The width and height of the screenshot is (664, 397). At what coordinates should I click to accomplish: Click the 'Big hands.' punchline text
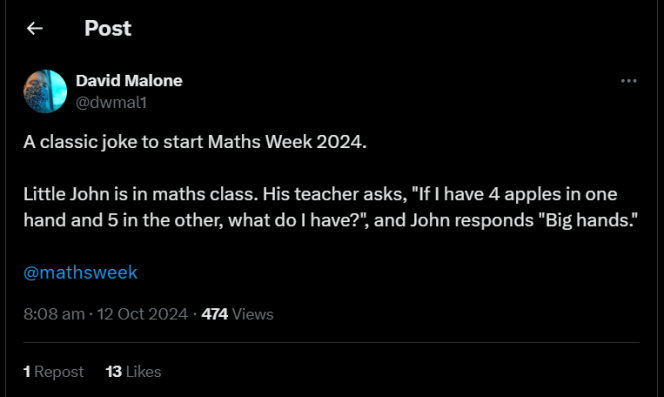click(591, 220)
